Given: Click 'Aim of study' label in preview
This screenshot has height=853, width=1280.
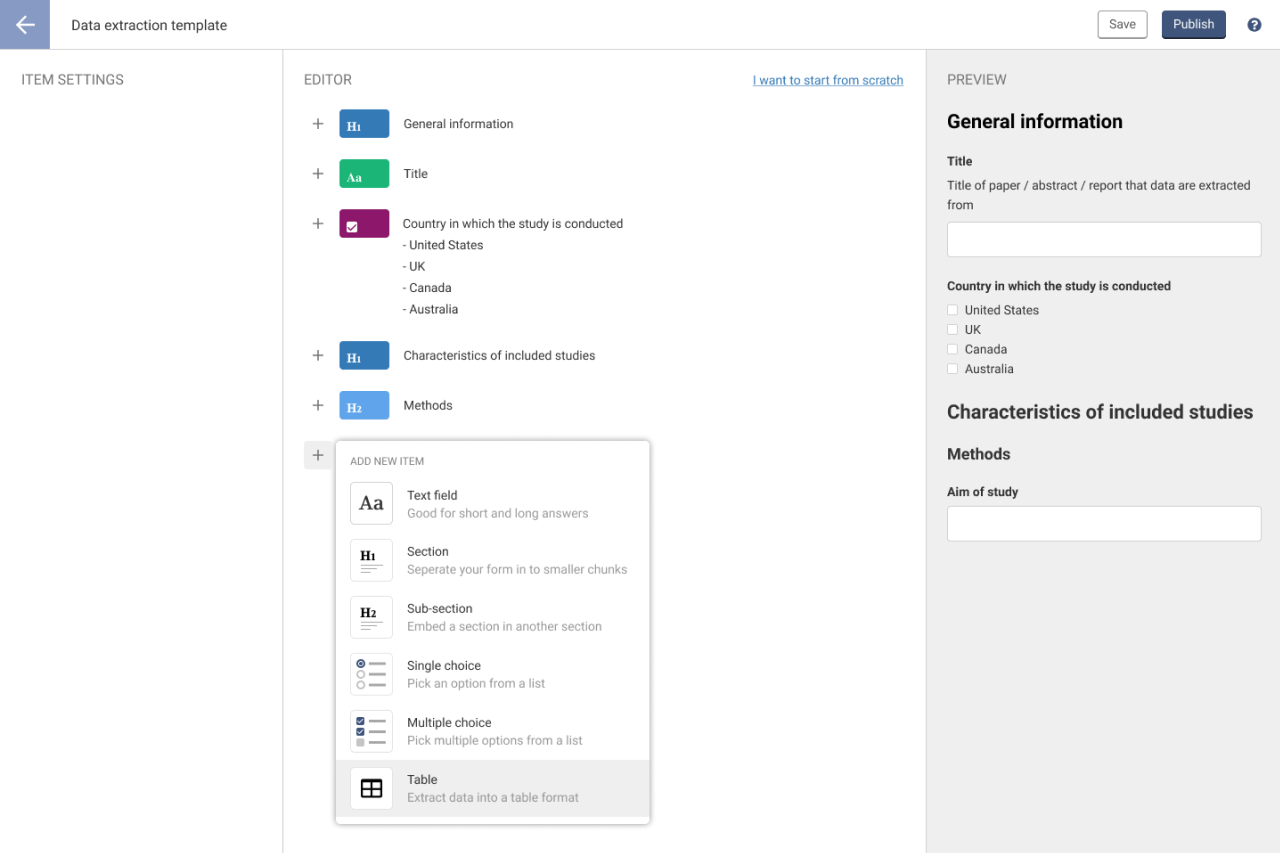Looking at the screenshot, I should (983, 492).
